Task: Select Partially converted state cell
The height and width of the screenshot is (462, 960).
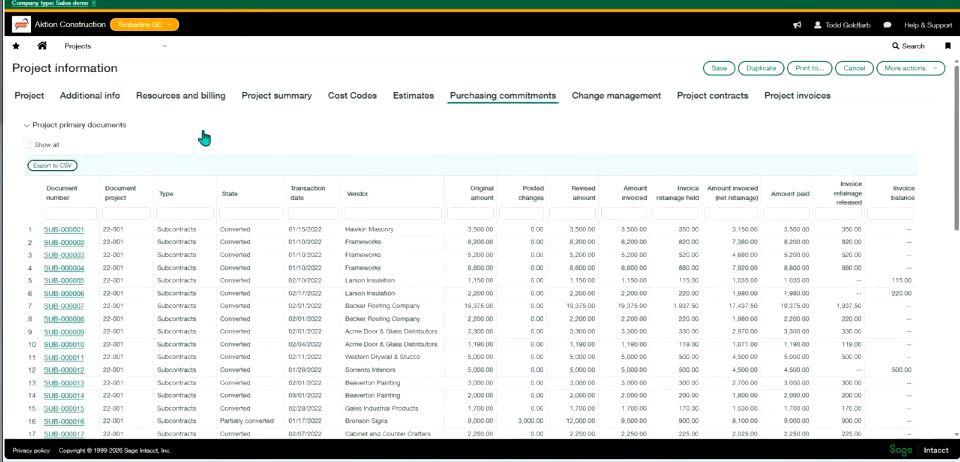Action: [247, 421]
